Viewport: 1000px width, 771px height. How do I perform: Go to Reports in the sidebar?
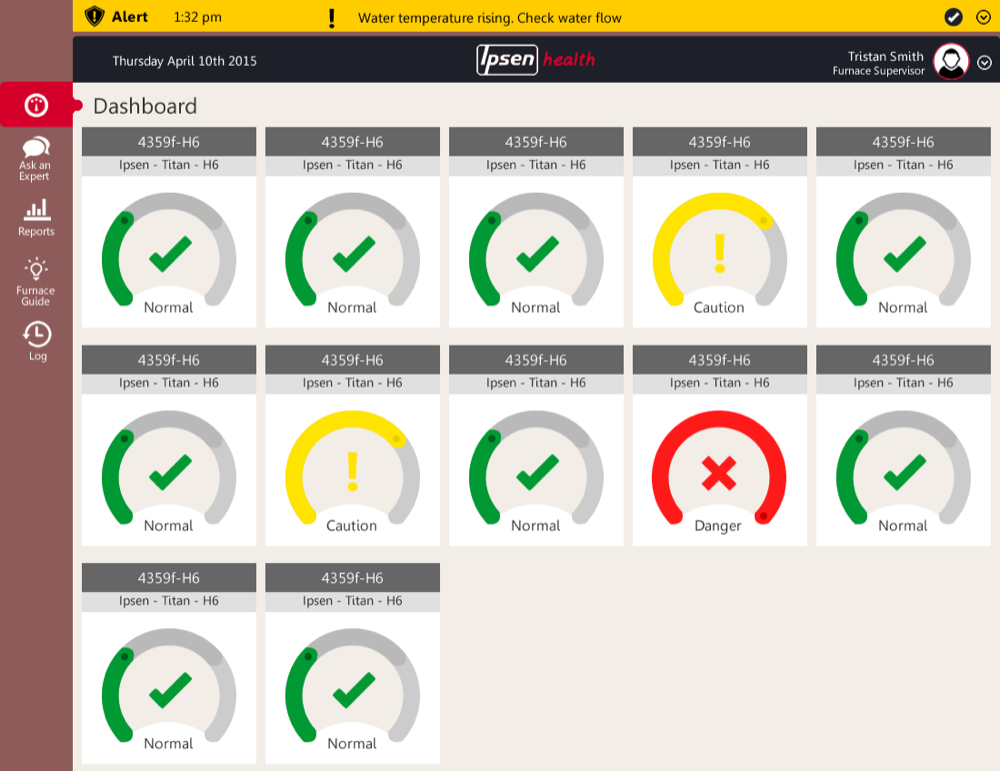coord(36,217)
